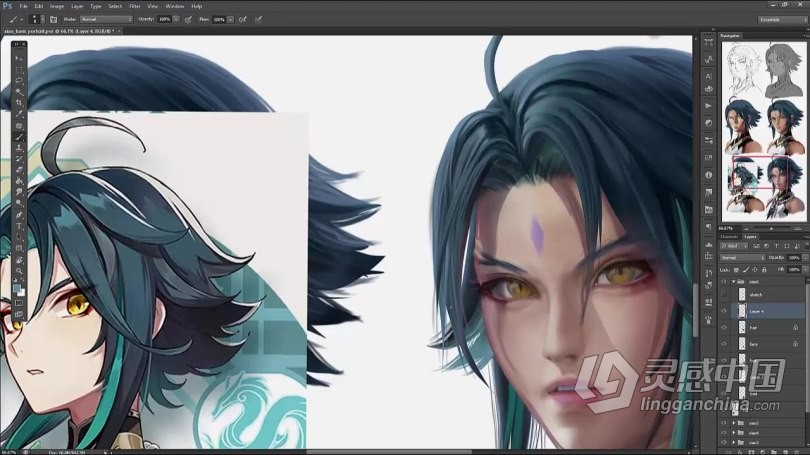Open layer blend mode Normal dropdown
Viewport: 810px width, 455px height.
point(742,258)
